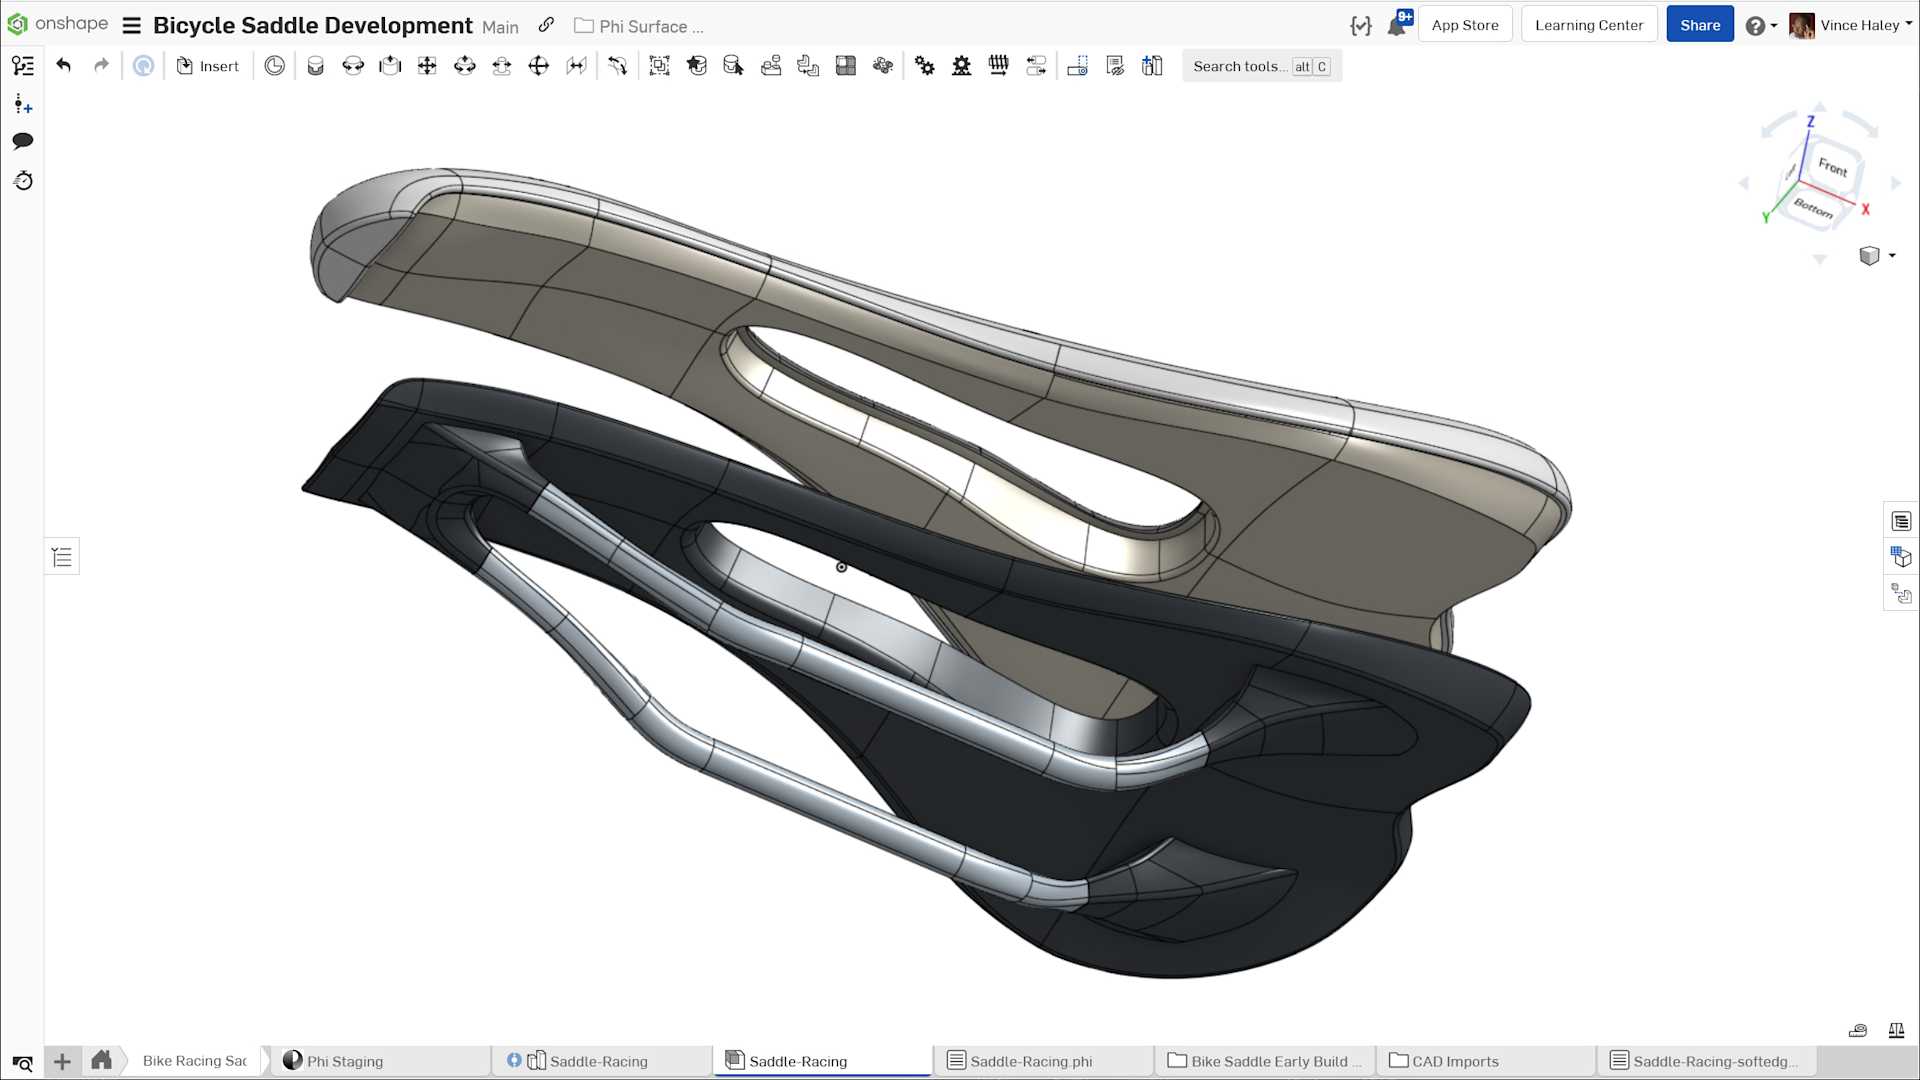This screenshot has height=1080, width=1920.
Task: Open the help menu dropdown
Action: click(1761, 26)
